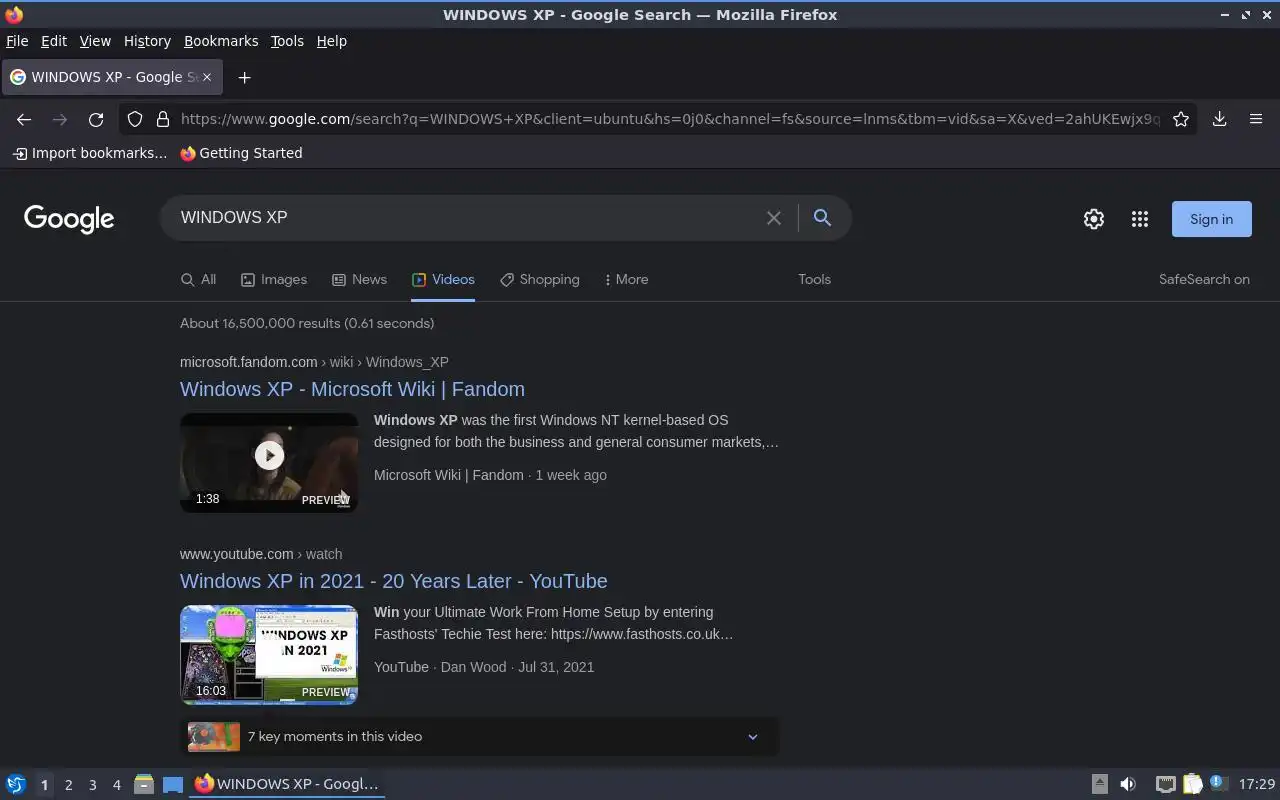Click the taskbar show desktop icon
This screenshot has height=800, width=1280.
coord(173,784)
